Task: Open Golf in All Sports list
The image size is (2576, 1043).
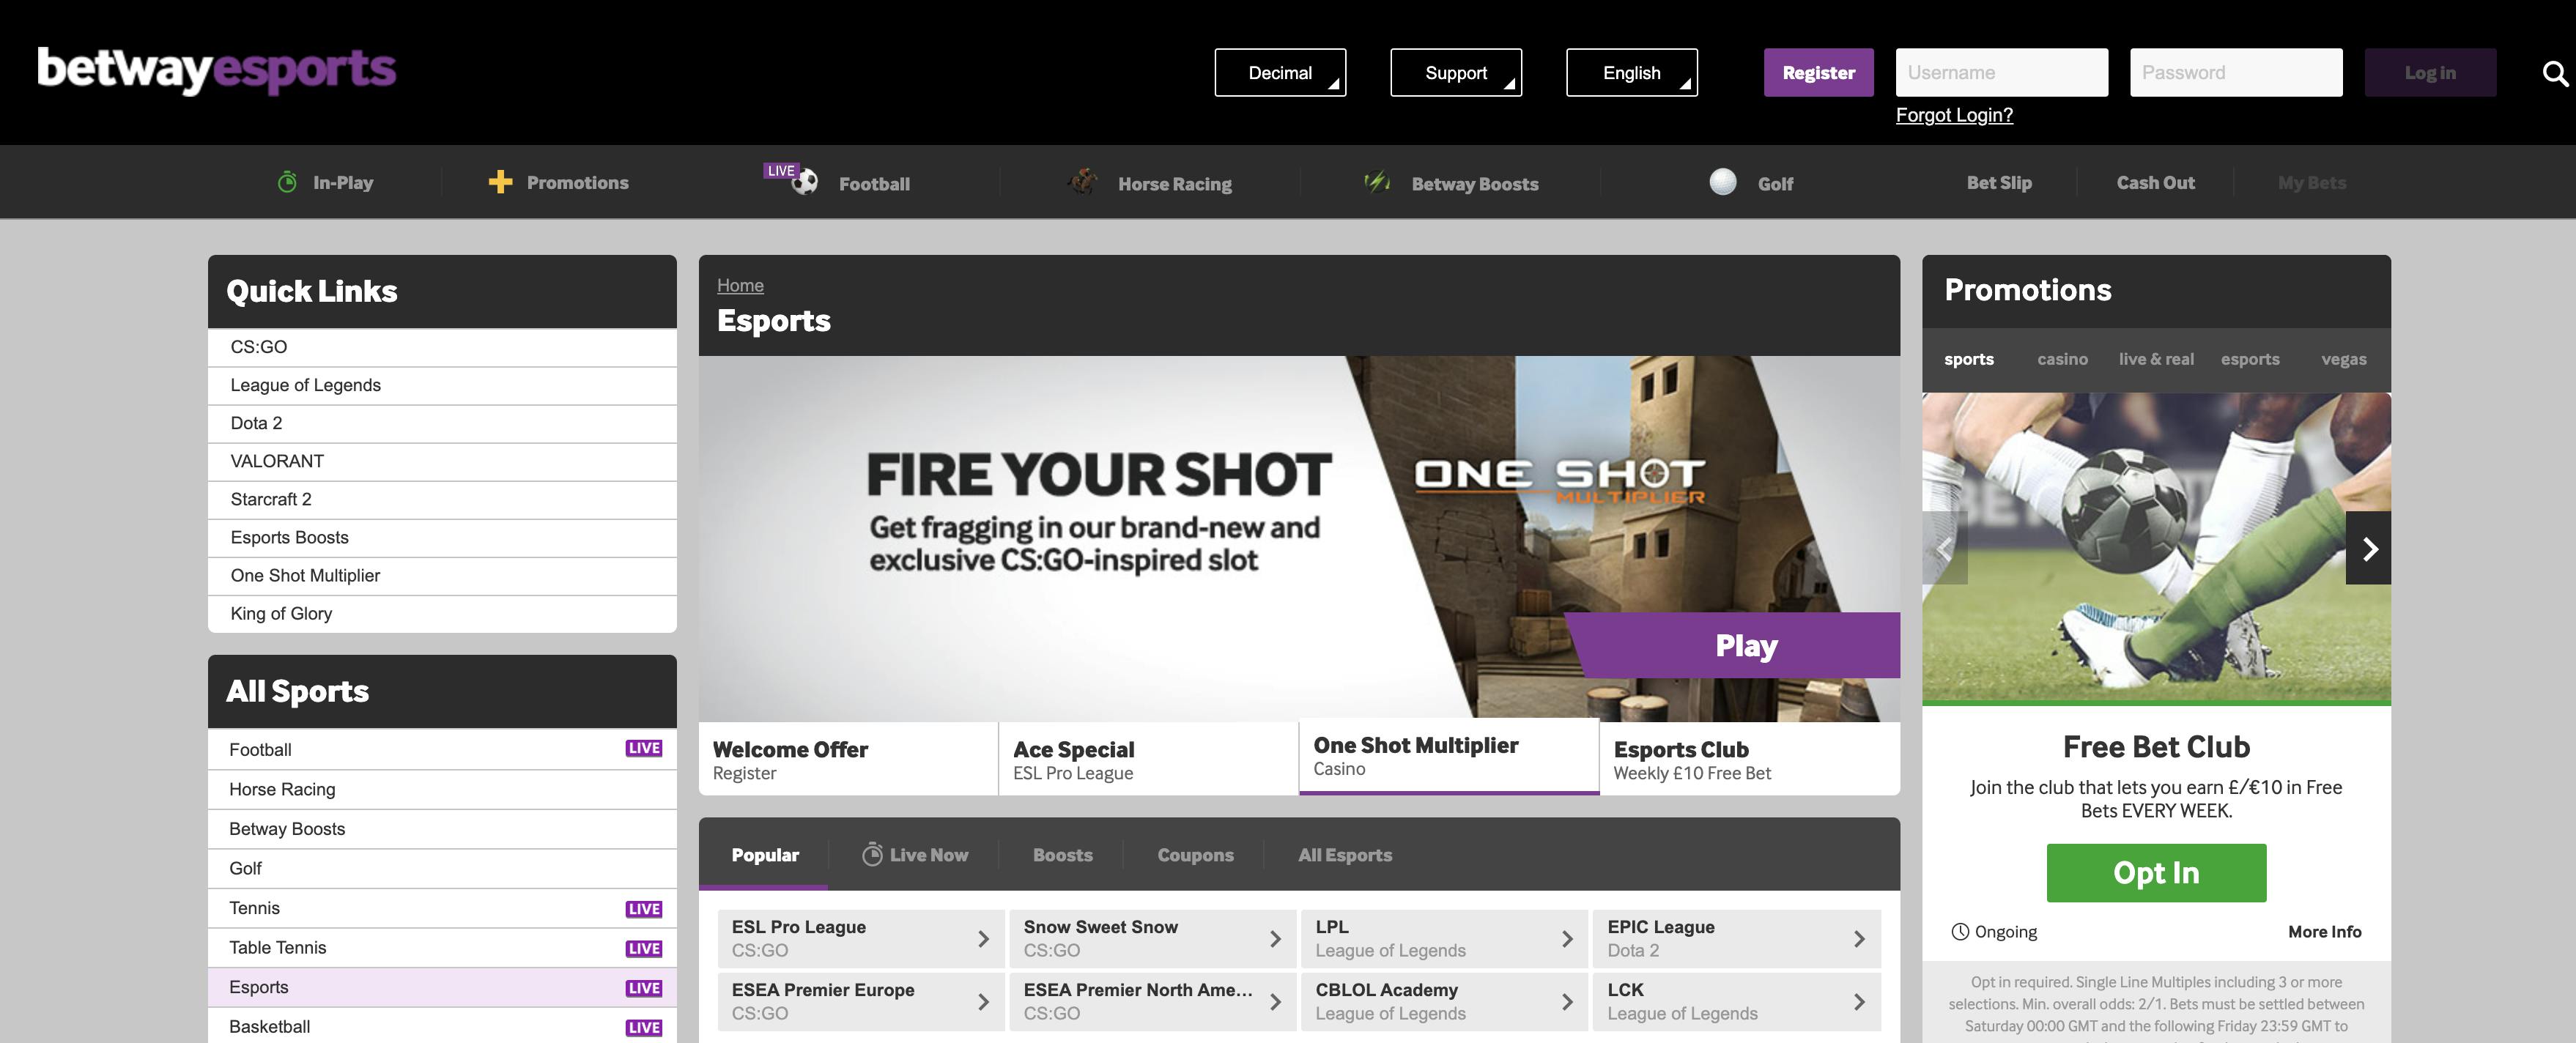Action: click(x=442, y=868)
